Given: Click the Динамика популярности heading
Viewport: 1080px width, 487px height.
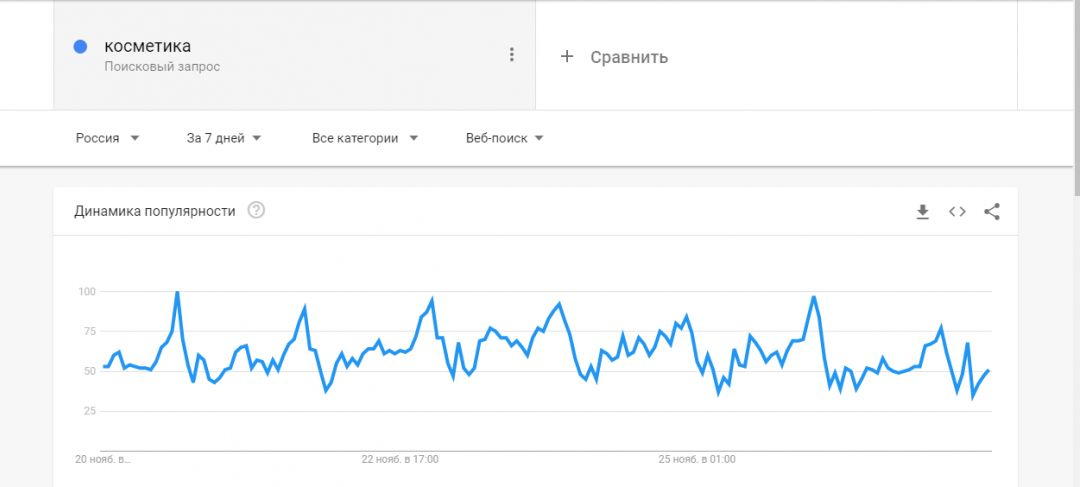Looking at the screenshot, I should 155,211.
